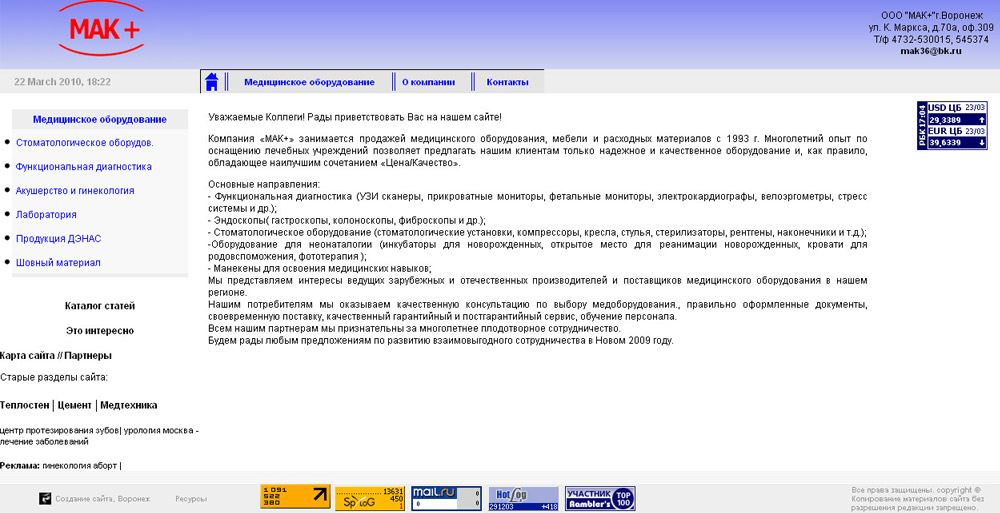Click greeting text Уважаемые Коллеги!

pyautogui.click(x=254, y=117)
